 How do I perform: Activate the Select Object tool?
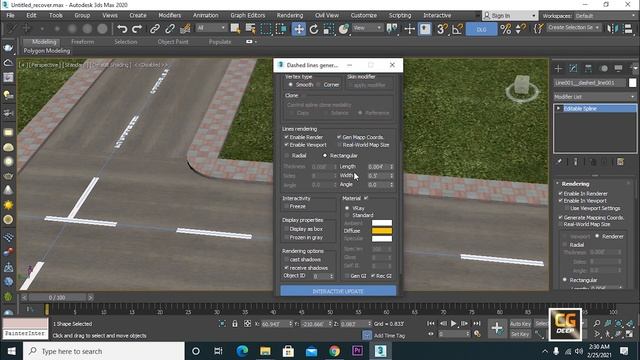pos(235,29)
